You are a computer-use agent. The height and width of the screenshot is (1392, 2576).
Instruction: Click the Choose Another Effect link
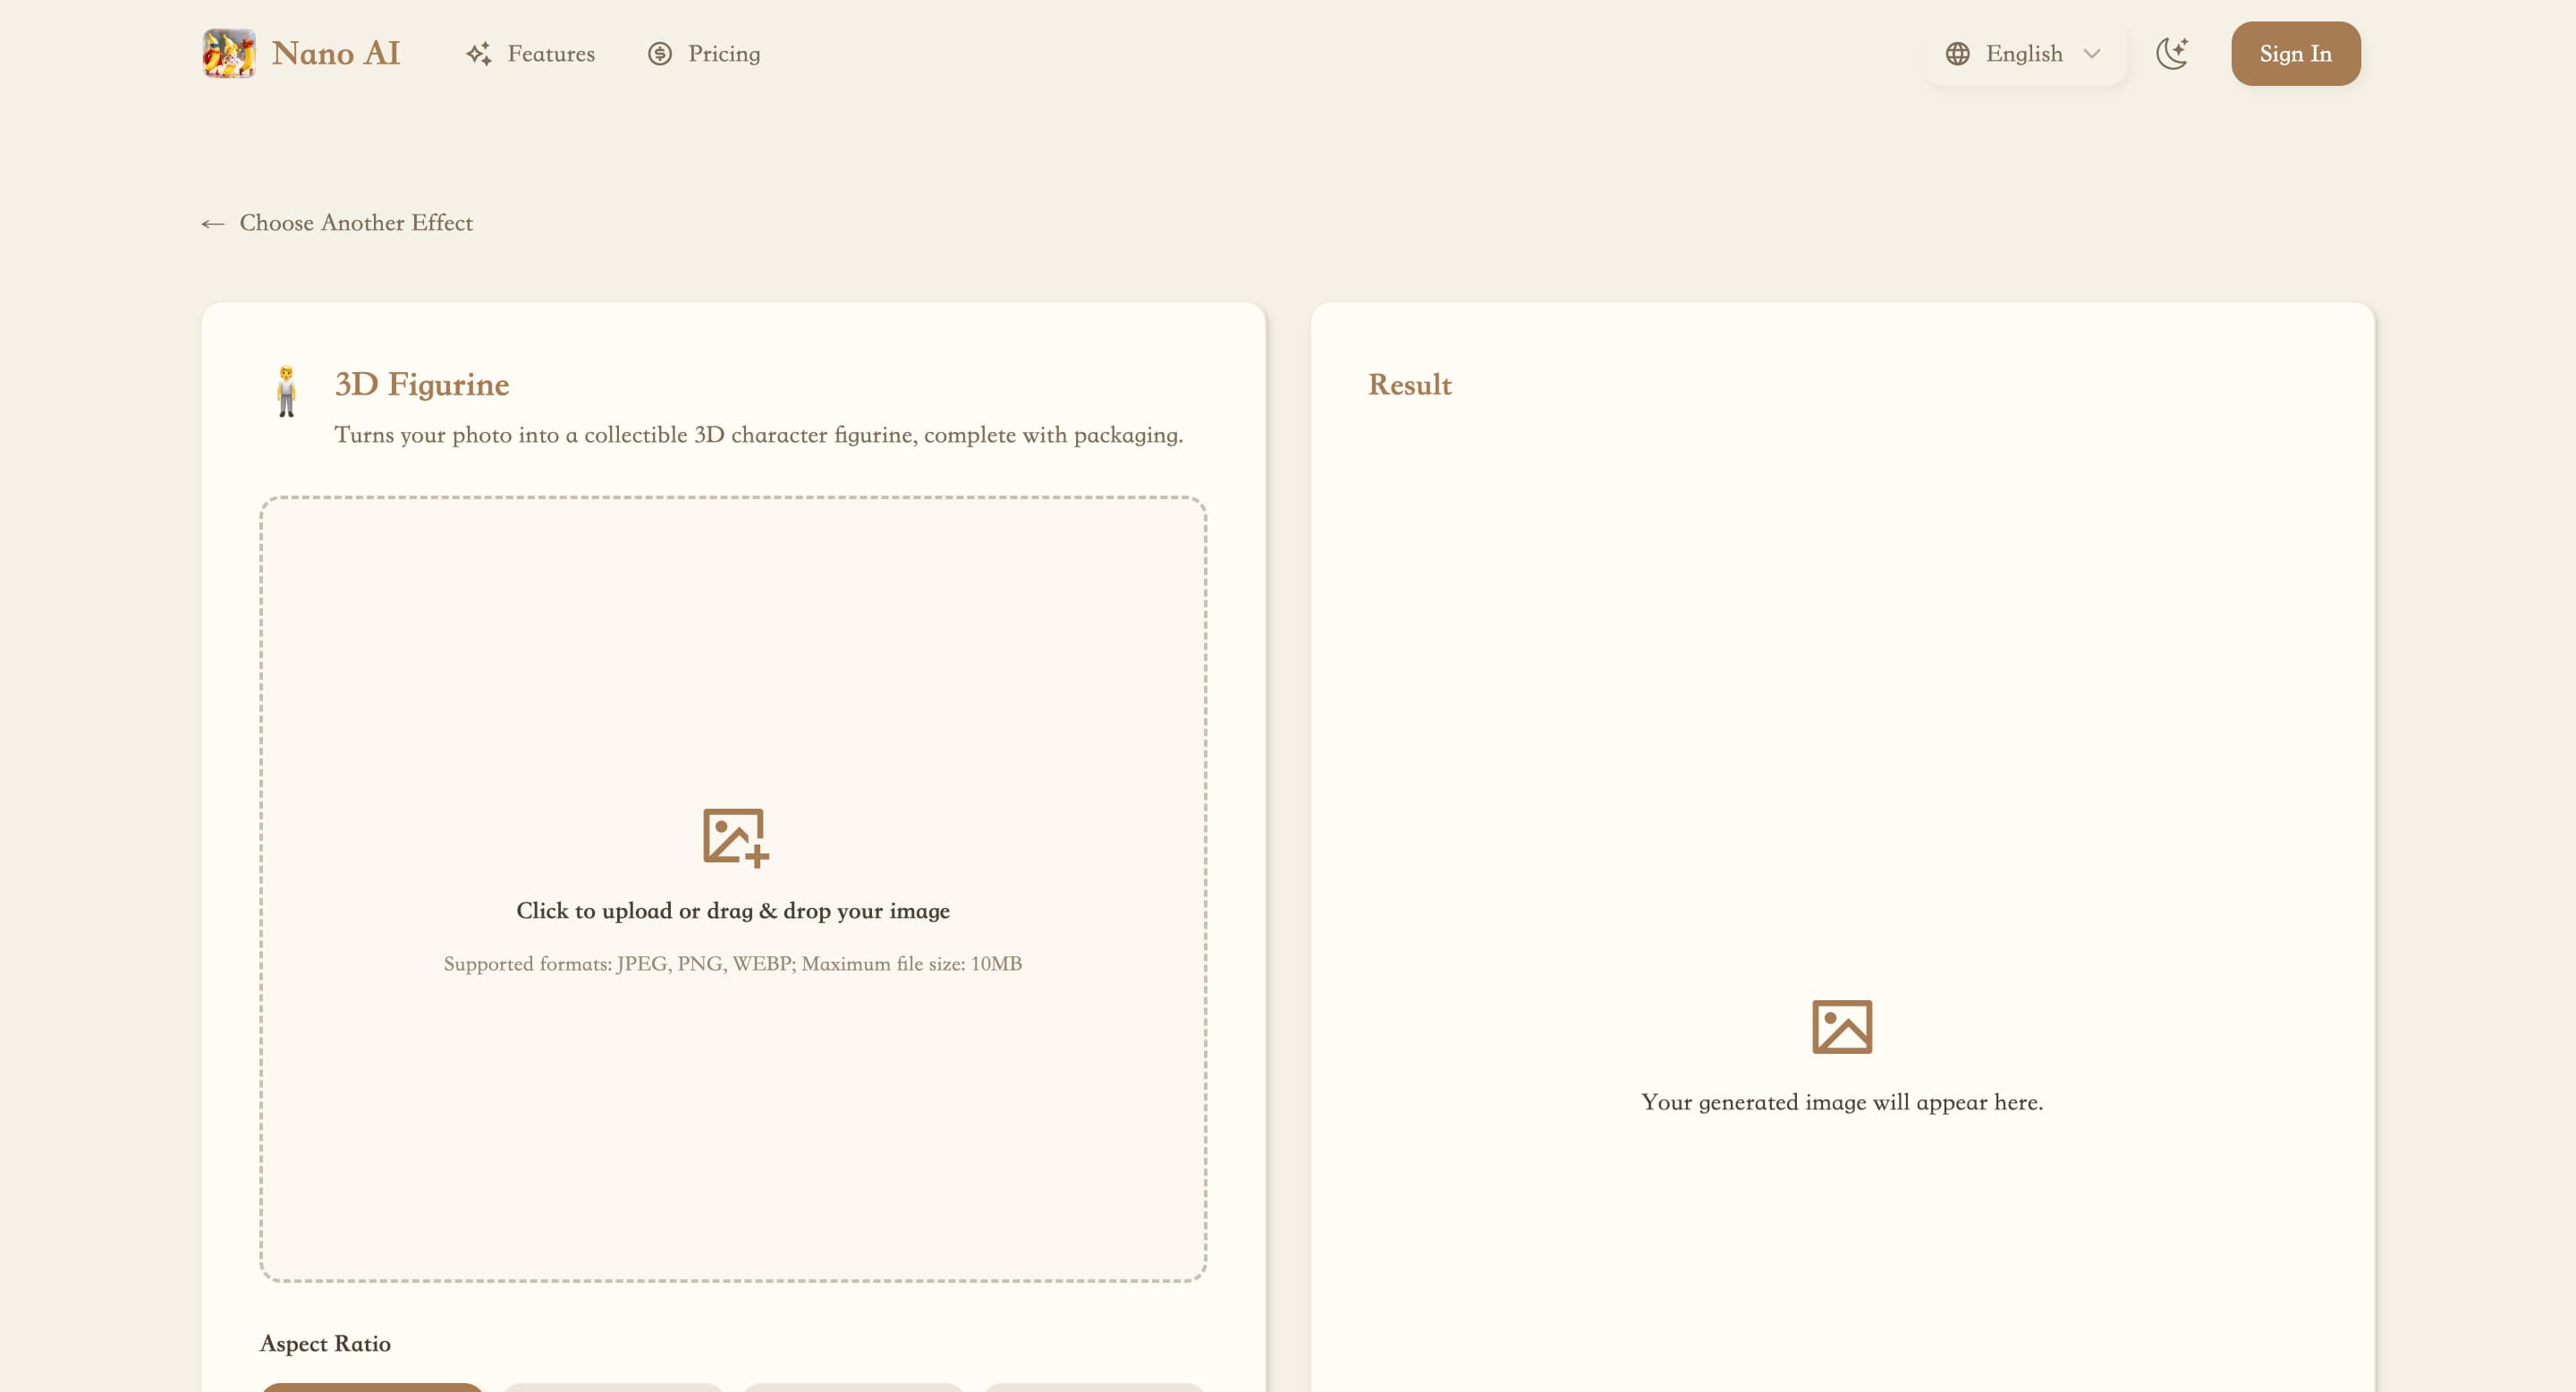click(356, 223)
